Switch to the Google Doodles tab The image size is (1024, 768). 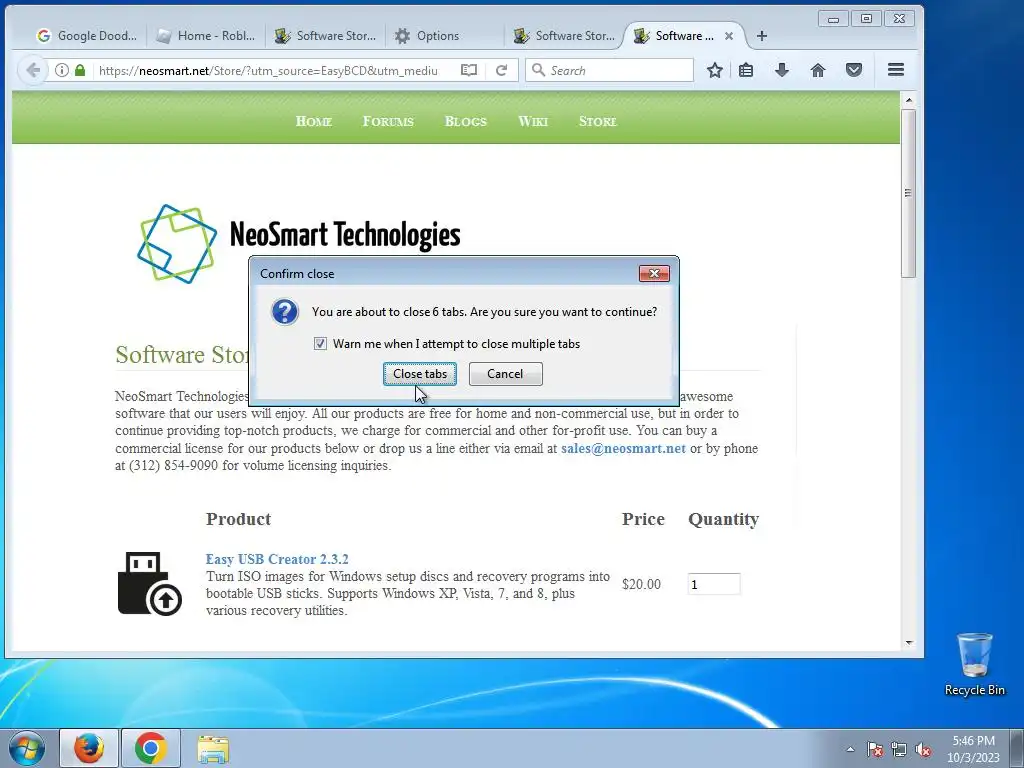tap(87, 36)
